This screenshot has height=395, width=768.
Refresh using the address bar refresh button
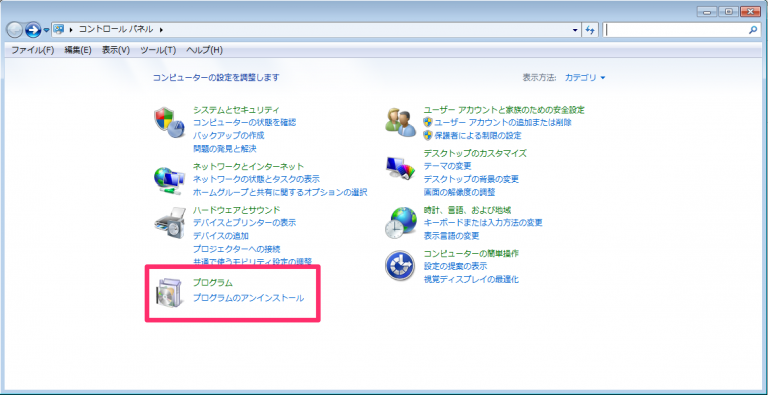click(590, 30)
